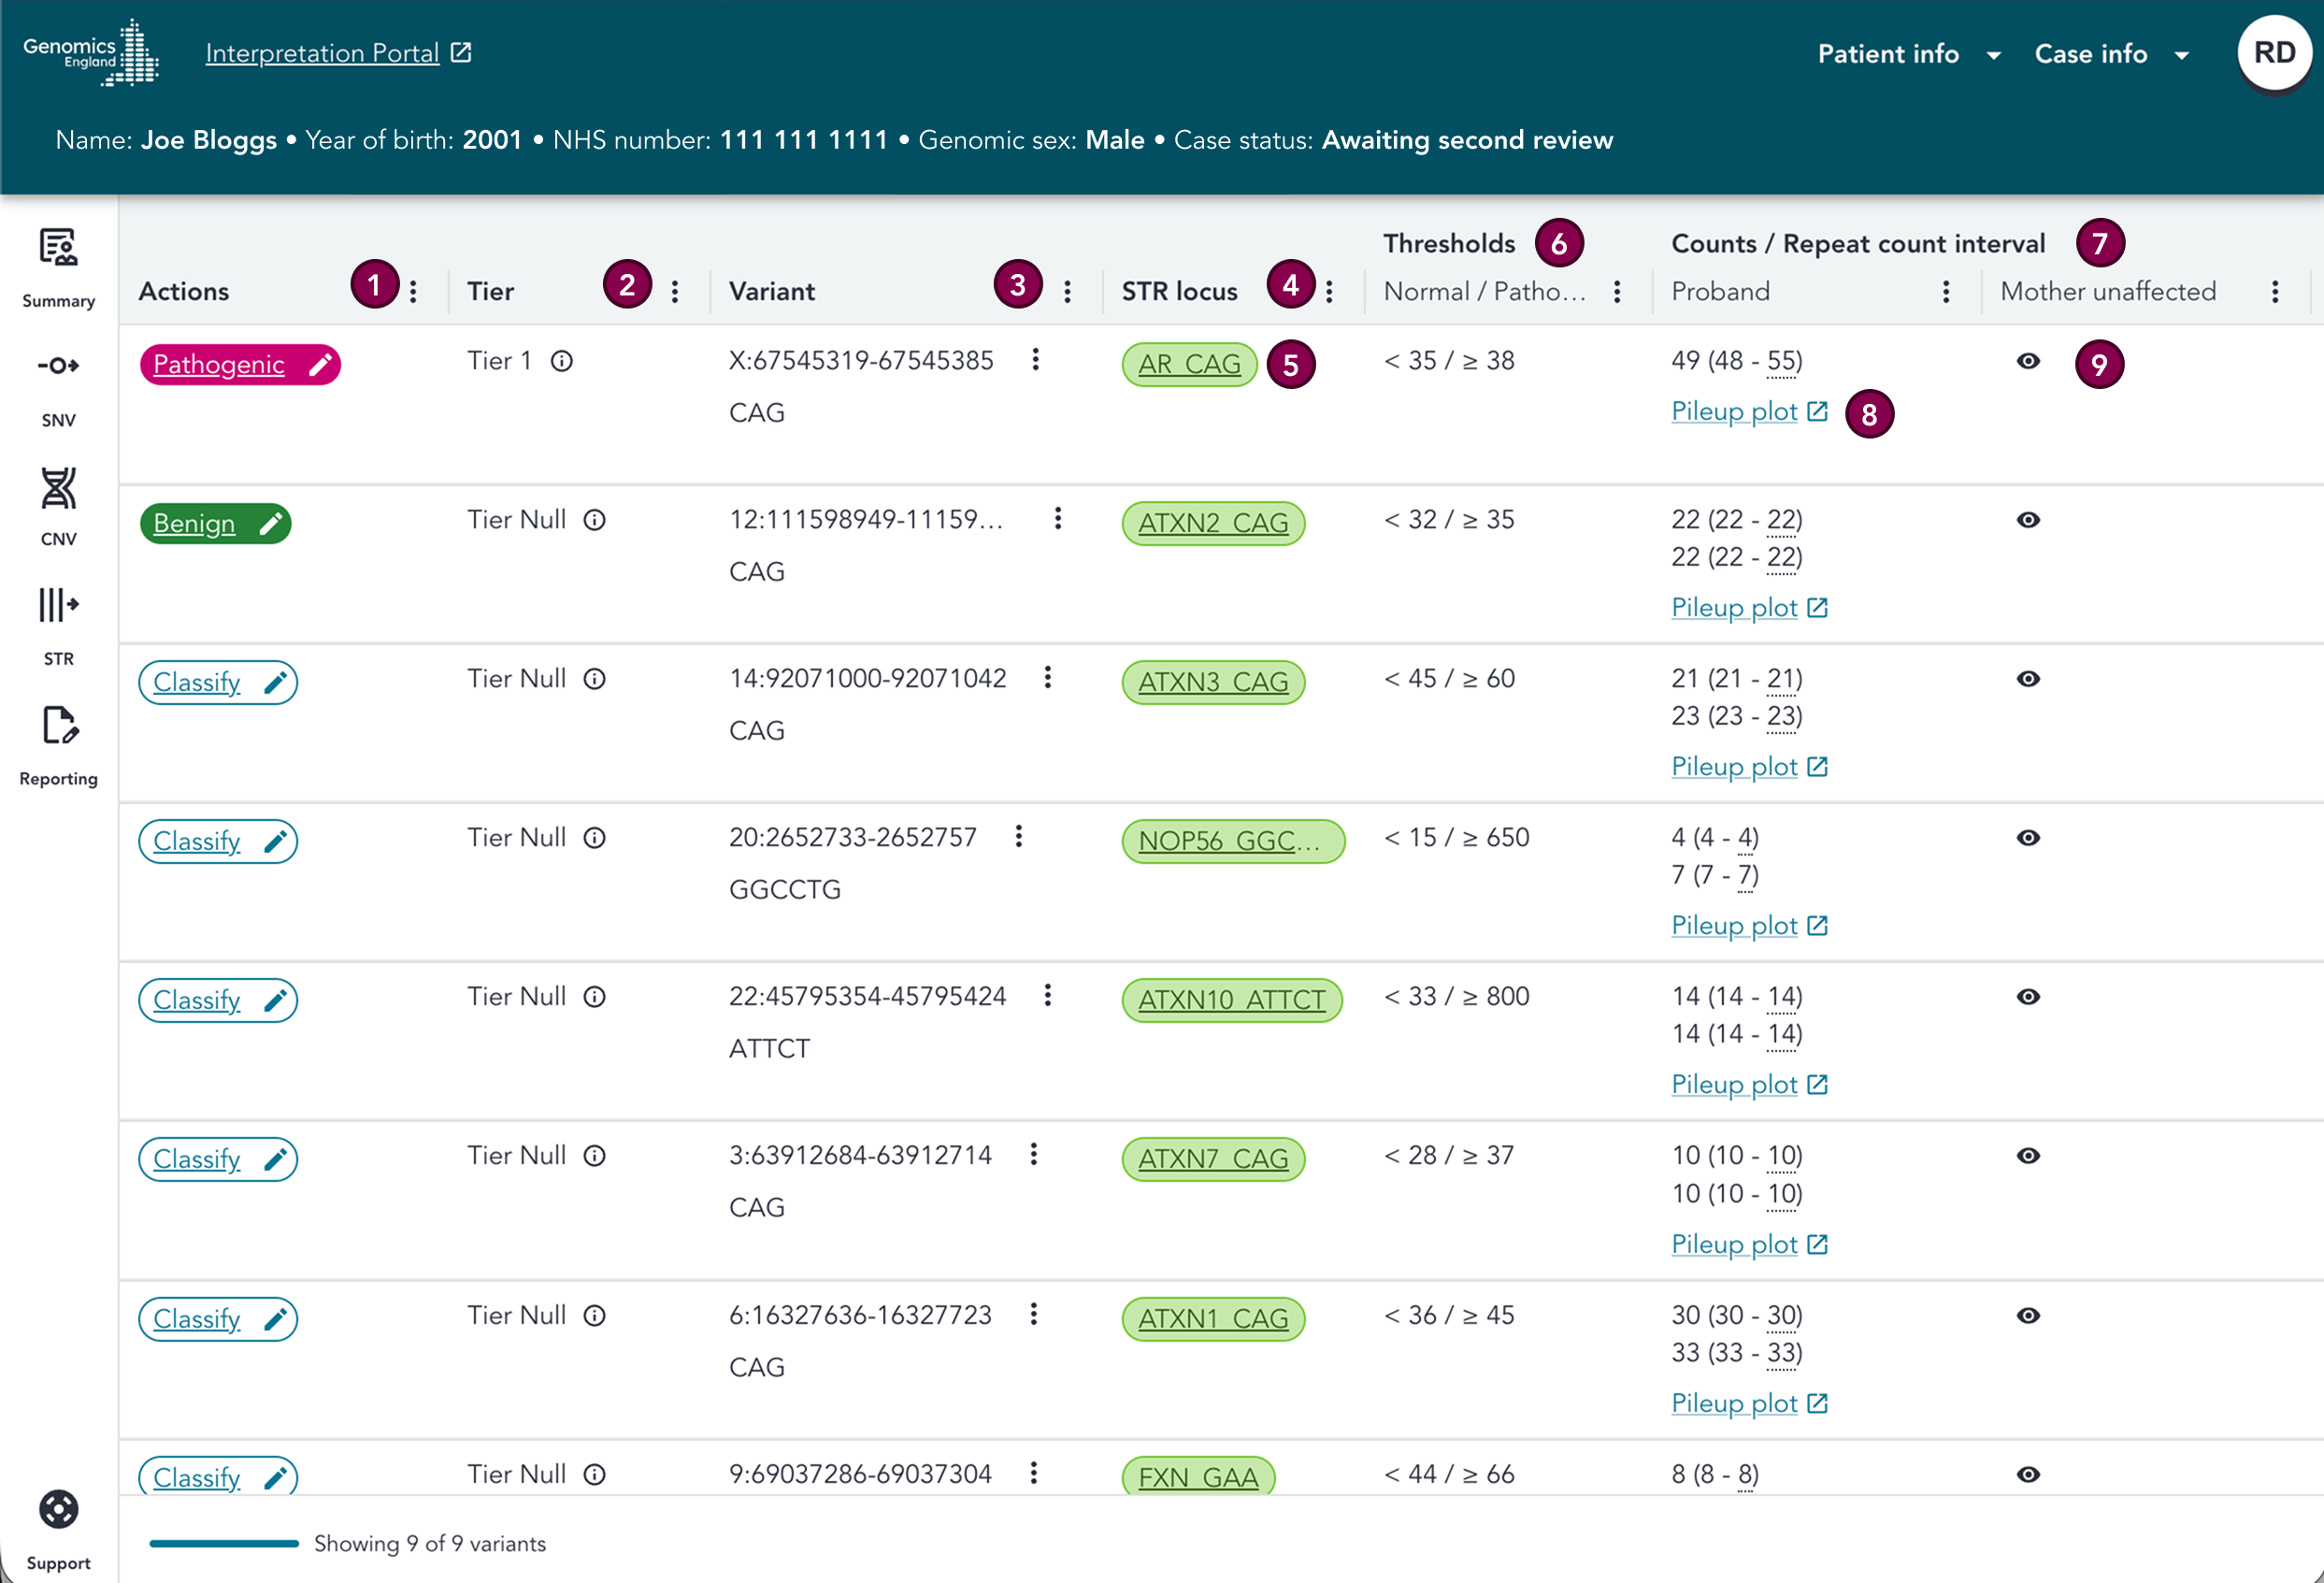Click the variants loaded progress bar
2324x1583 pixels.
pos(224,1543)
